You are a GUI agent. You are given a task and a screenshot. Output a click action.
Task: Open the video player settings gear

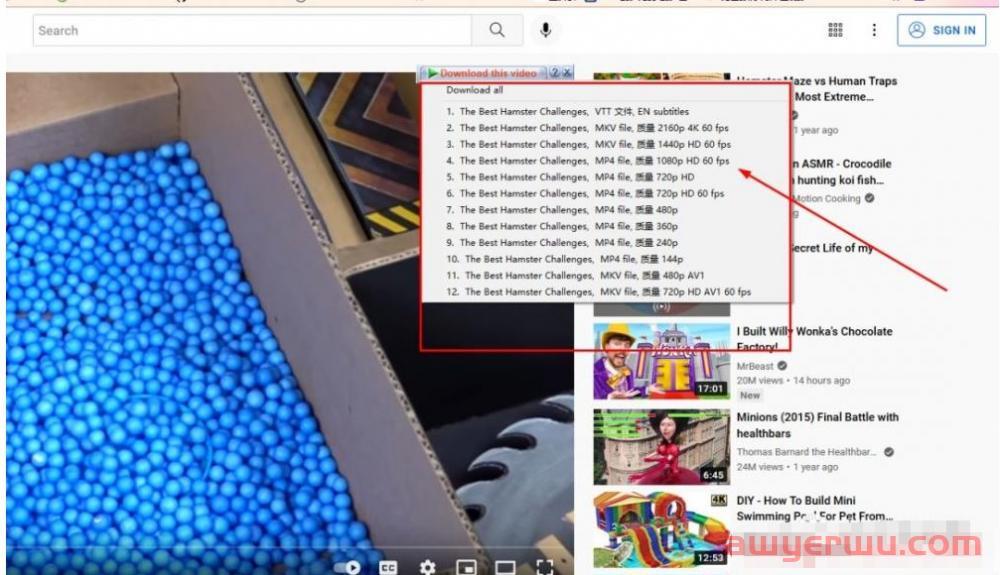(427, 567)
